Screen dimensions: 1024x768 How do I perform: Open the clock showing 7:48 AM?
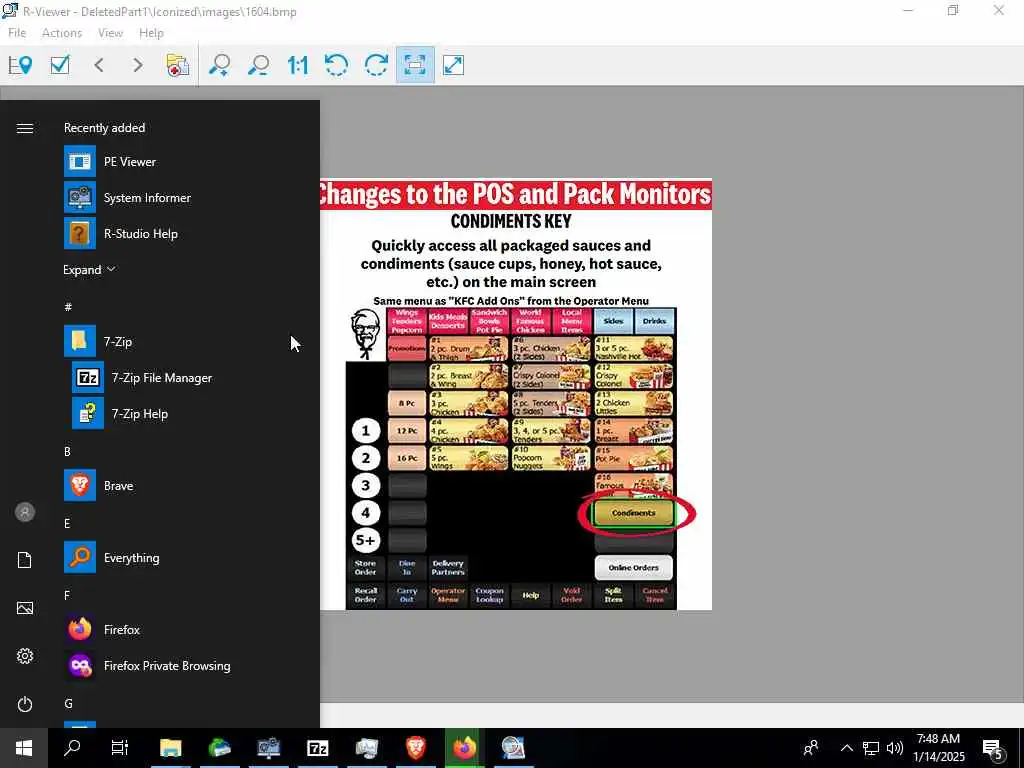tap(938, 748)
